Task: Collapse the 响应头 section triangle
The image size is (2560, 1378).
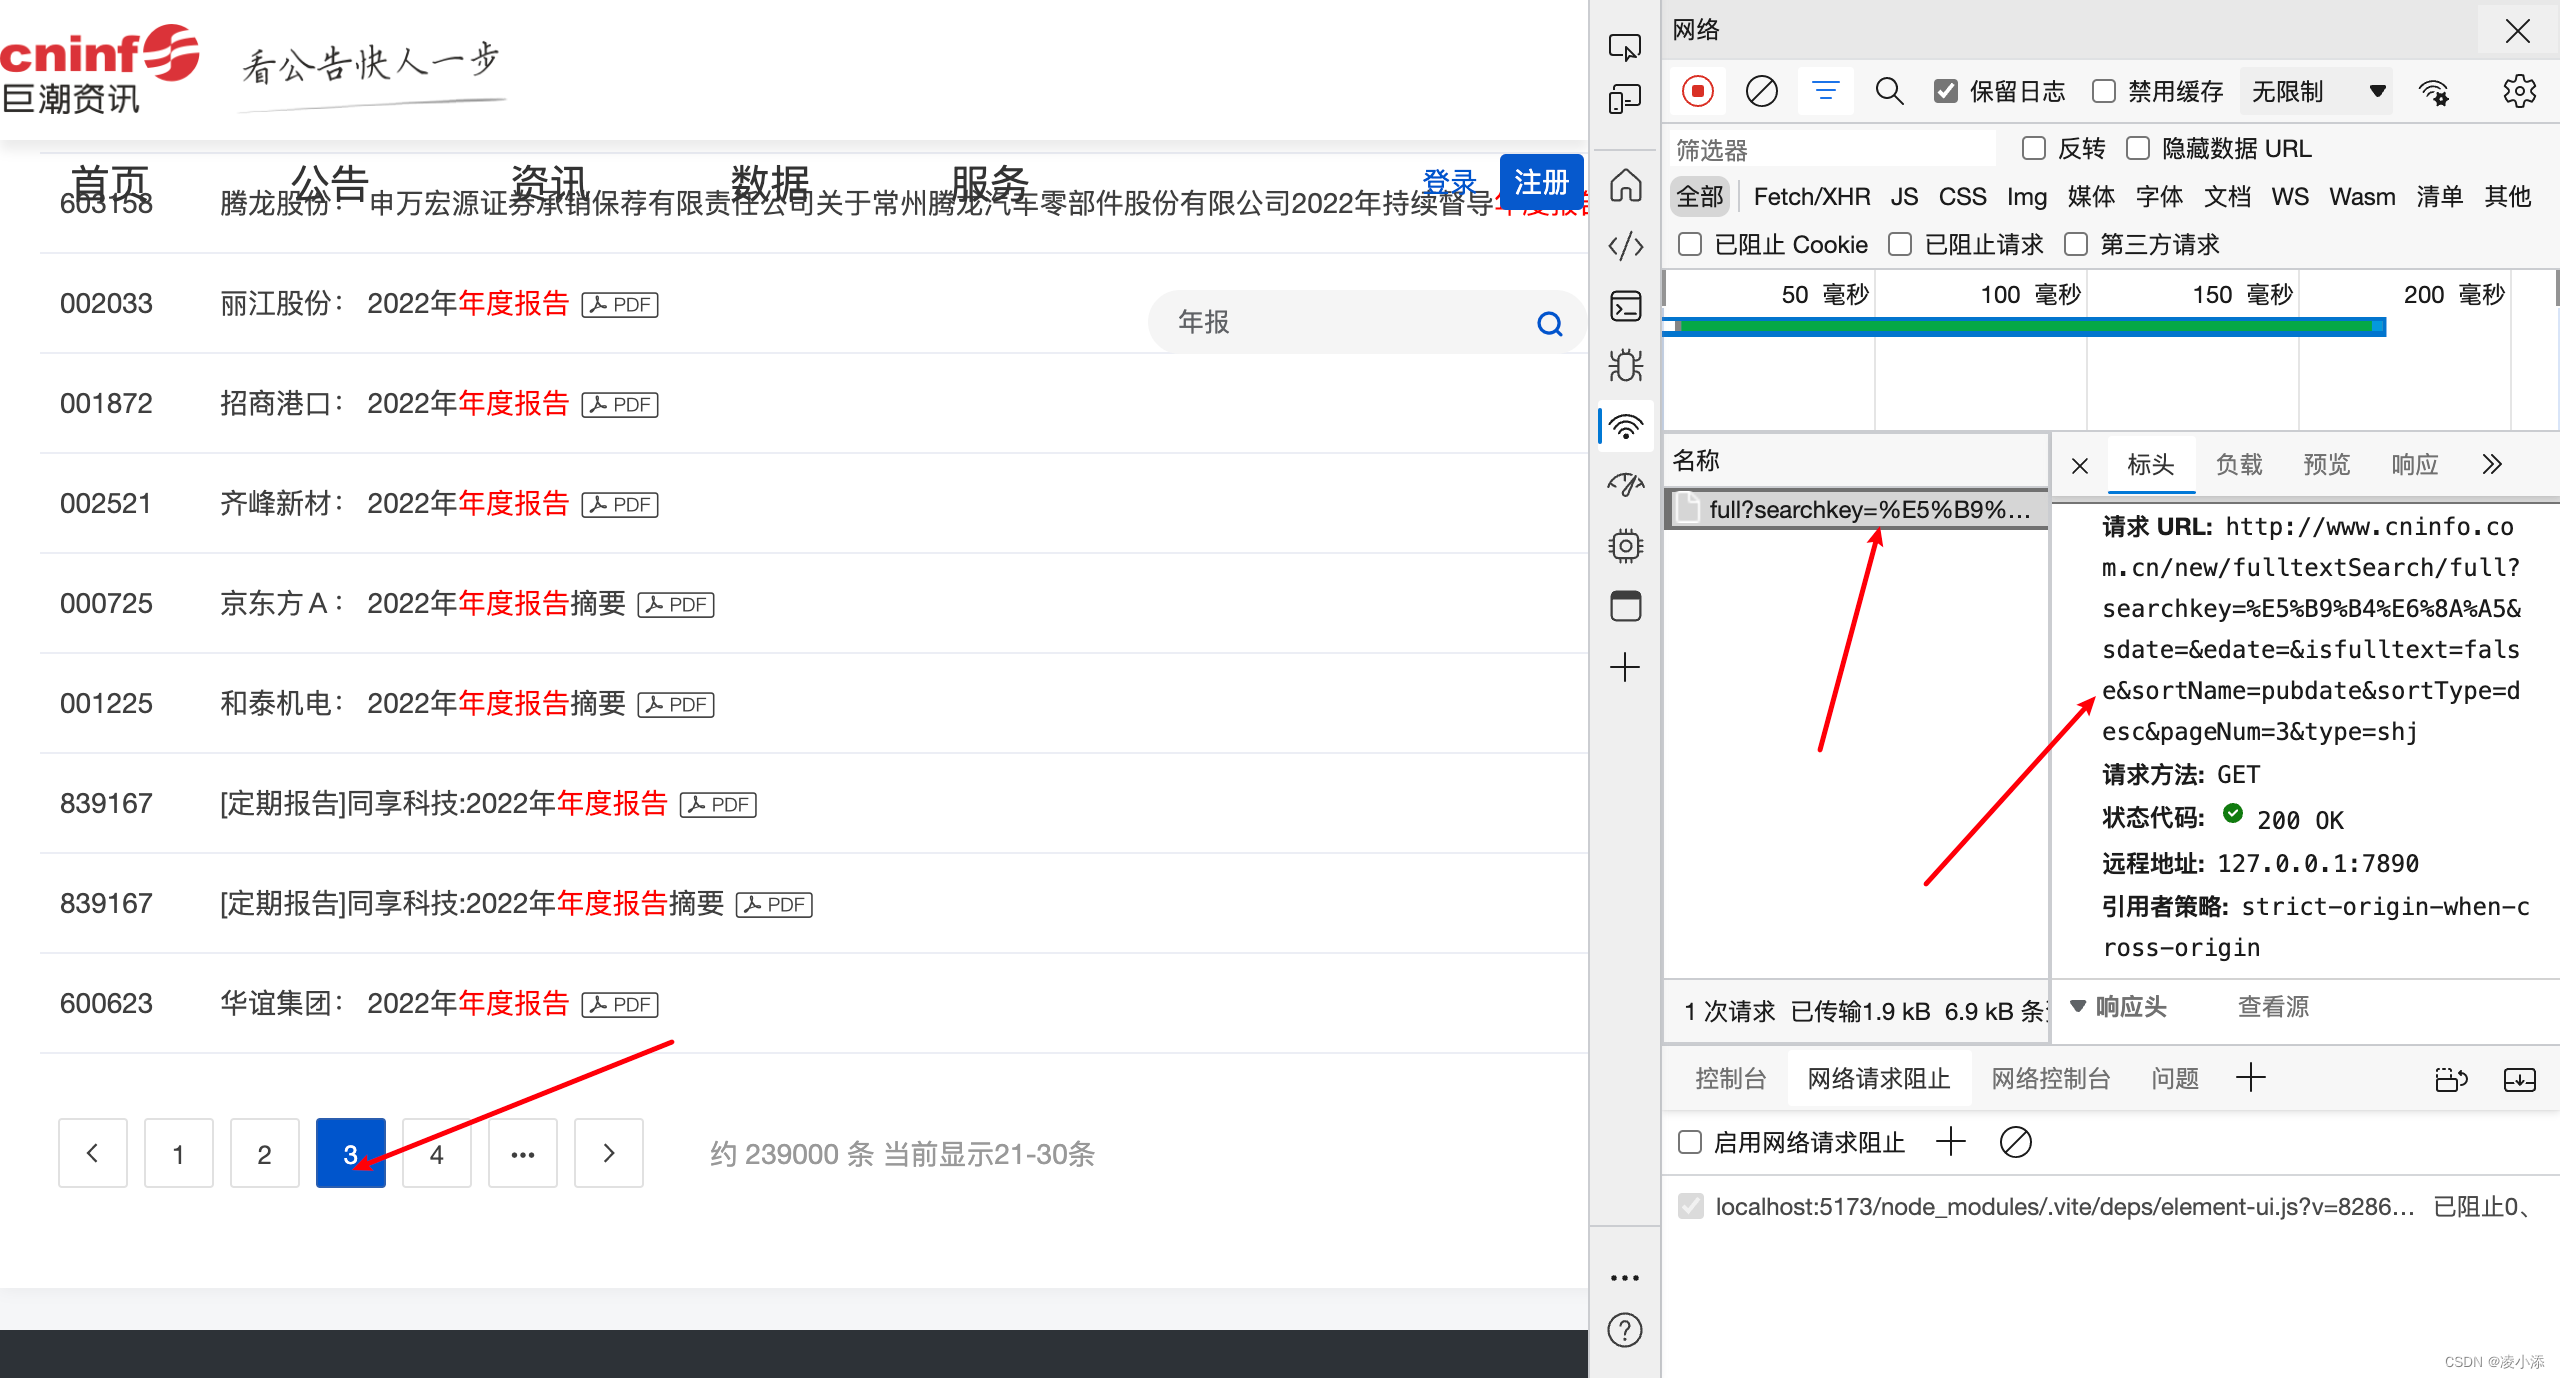Action: pyautogui.click(x=2078, y=1006)
